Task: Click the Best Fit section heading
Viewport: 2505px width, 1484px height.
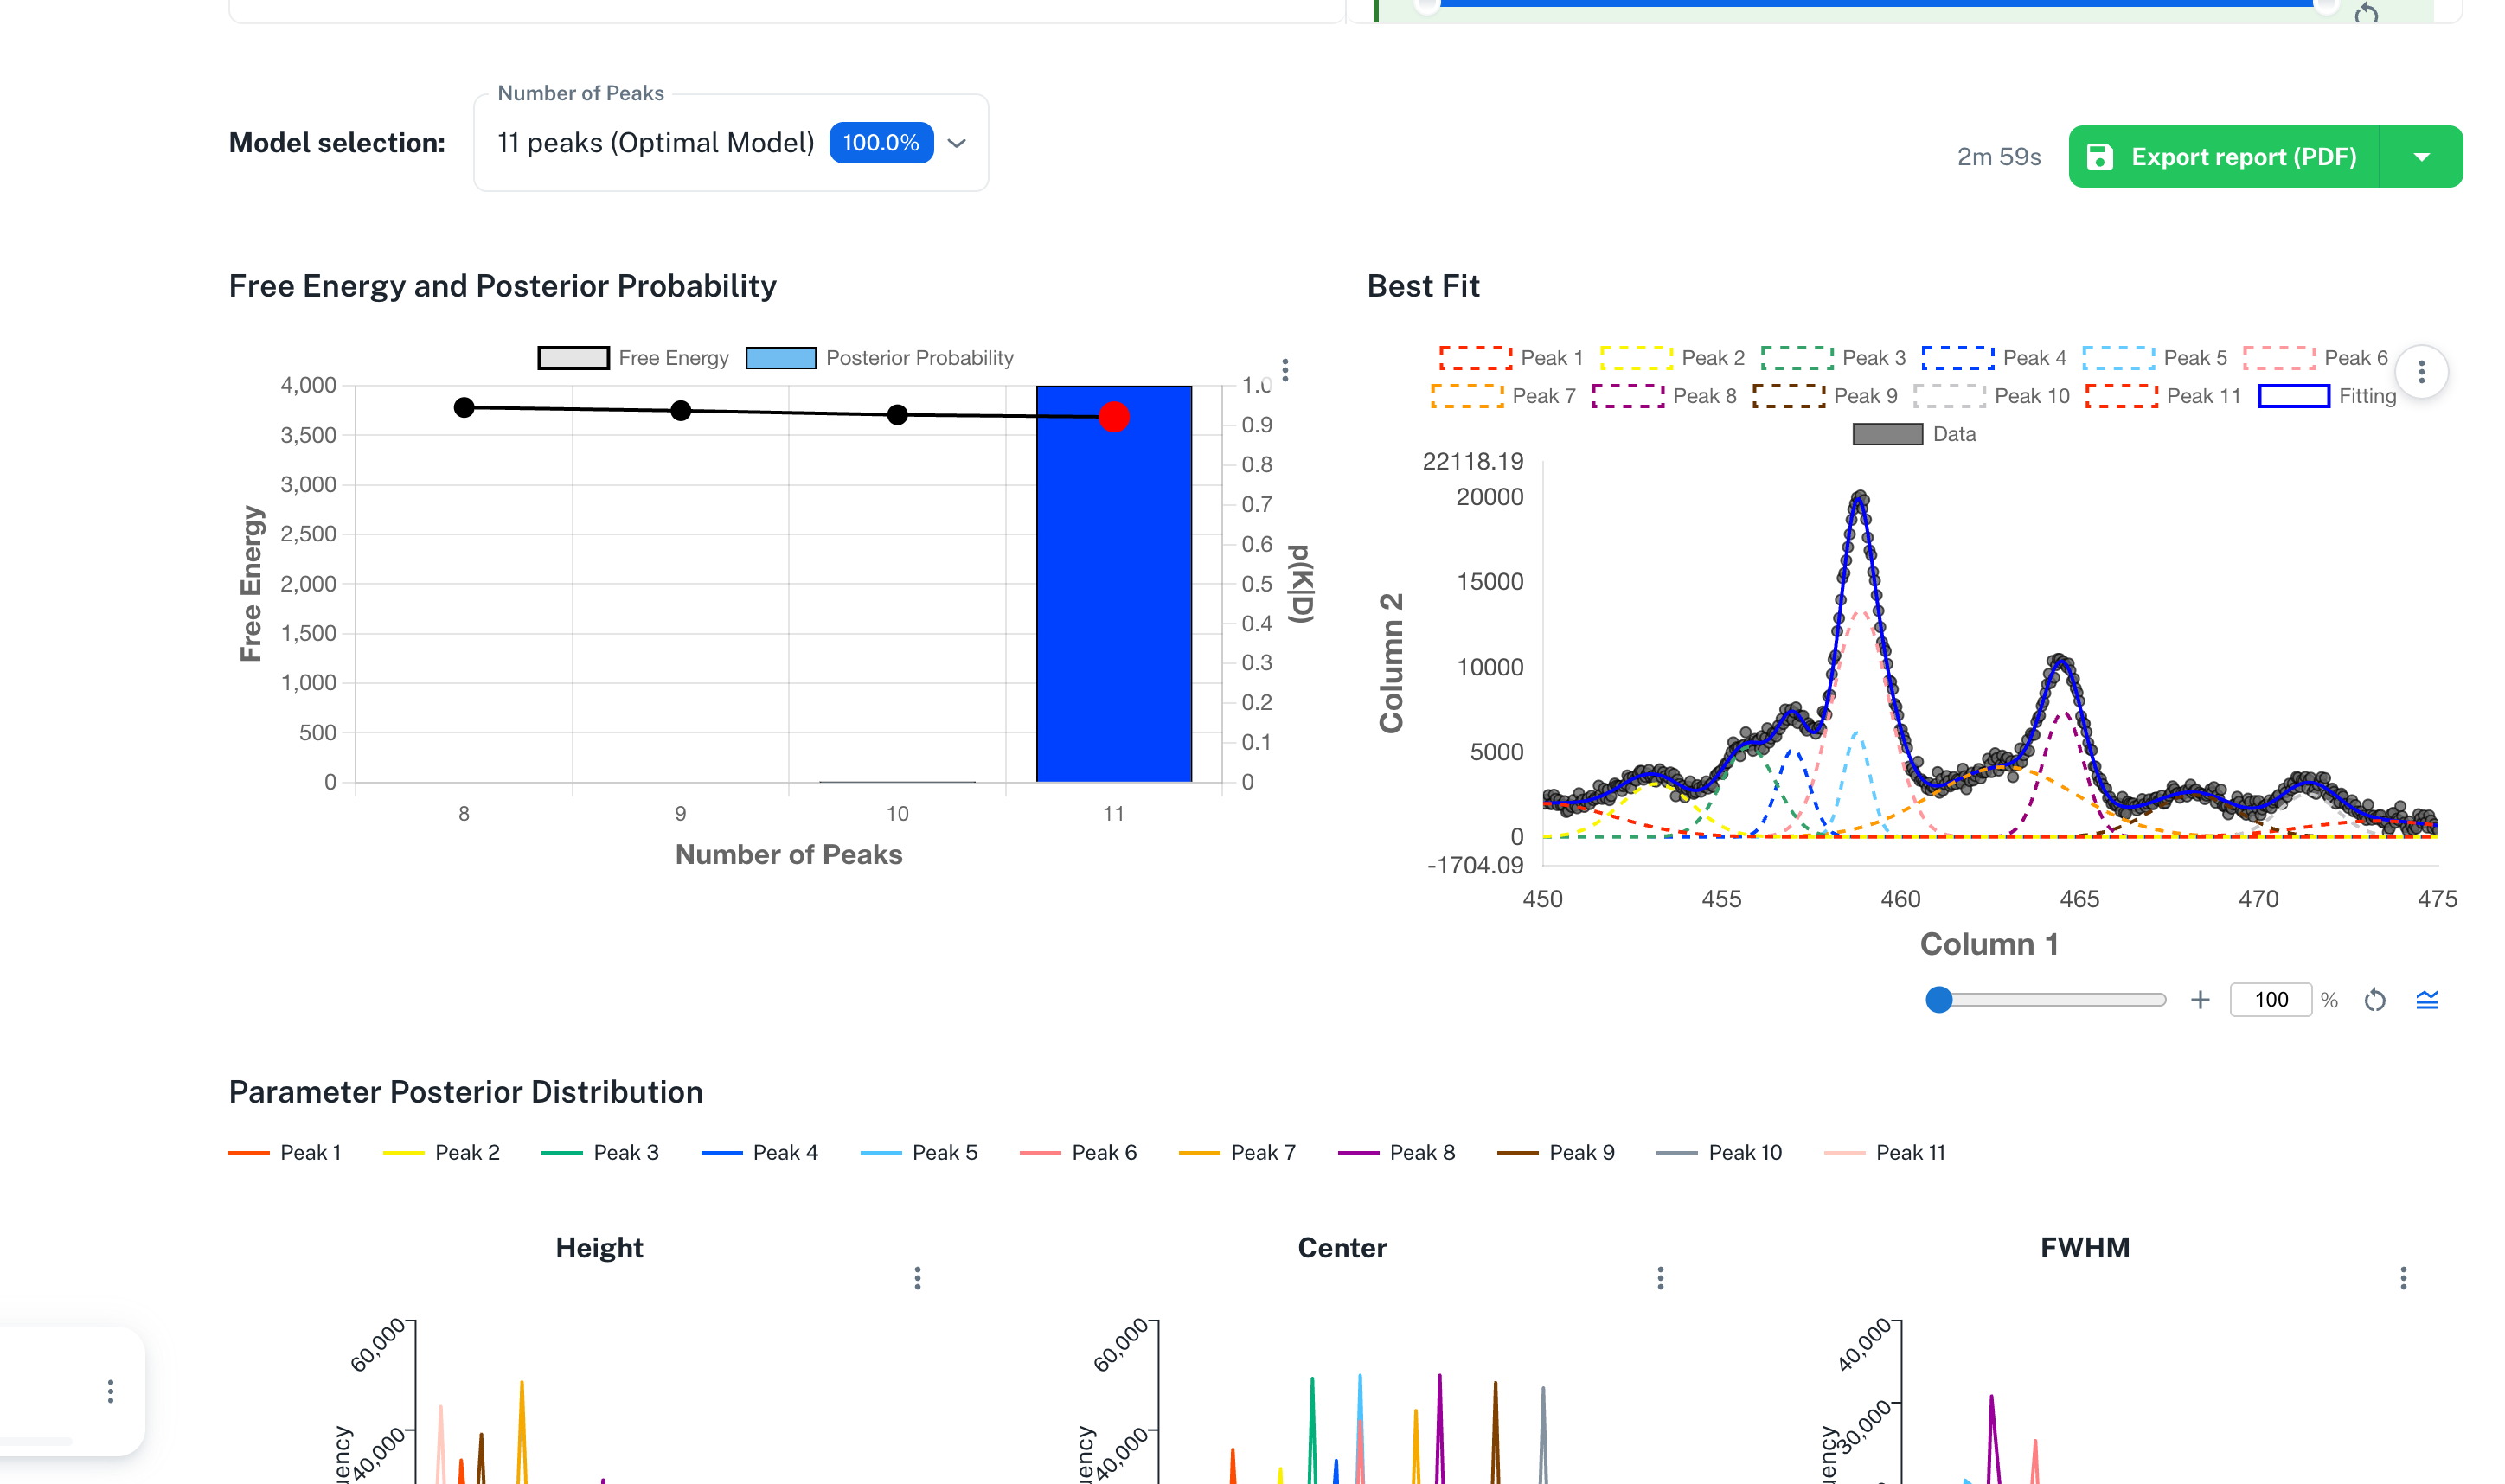Action: click(1423, 286)
